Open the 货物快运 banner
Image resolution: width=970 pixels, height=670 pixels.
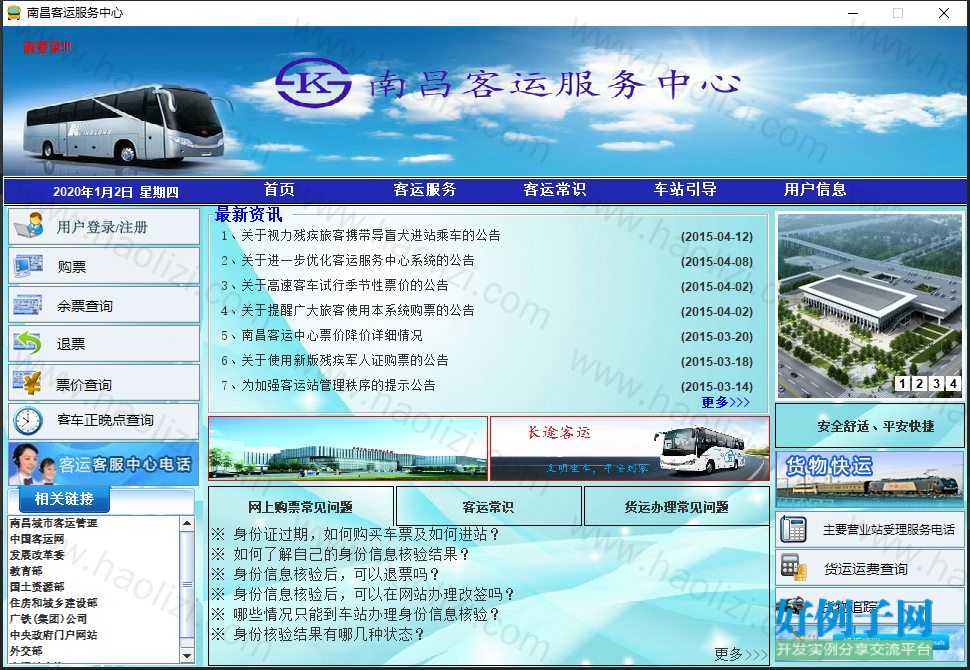870,479
